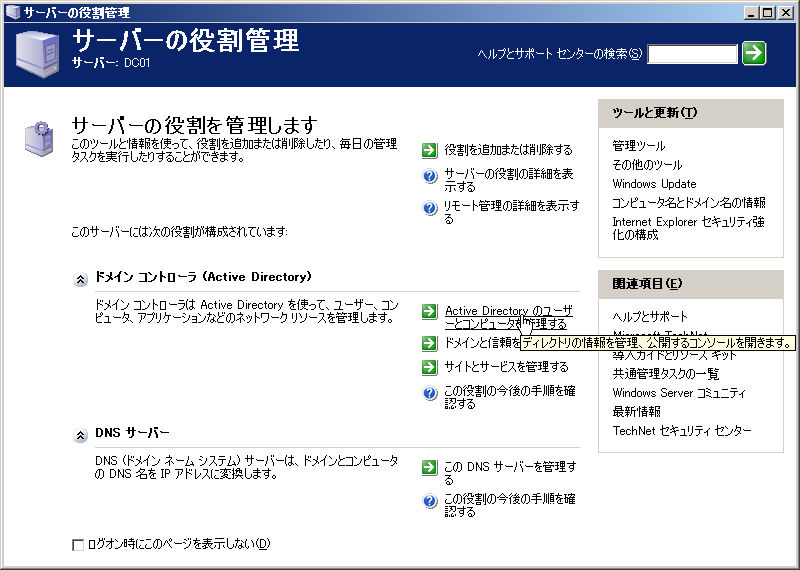Click help icon beside サーバーの役割の詳細を表示する

[x=430, y=177]
